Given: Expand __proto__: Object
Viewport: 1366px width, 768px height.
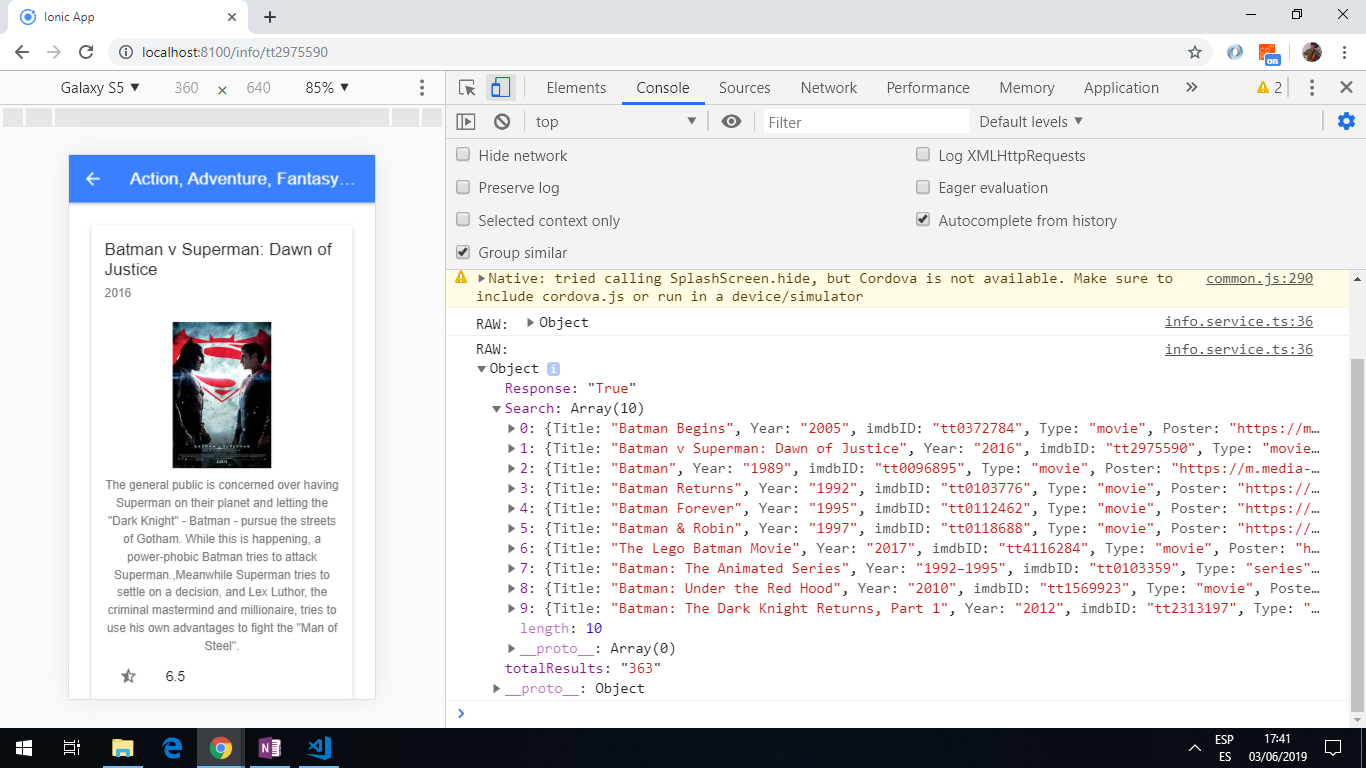Looking at the screenshot, I should tap(497, 689).
